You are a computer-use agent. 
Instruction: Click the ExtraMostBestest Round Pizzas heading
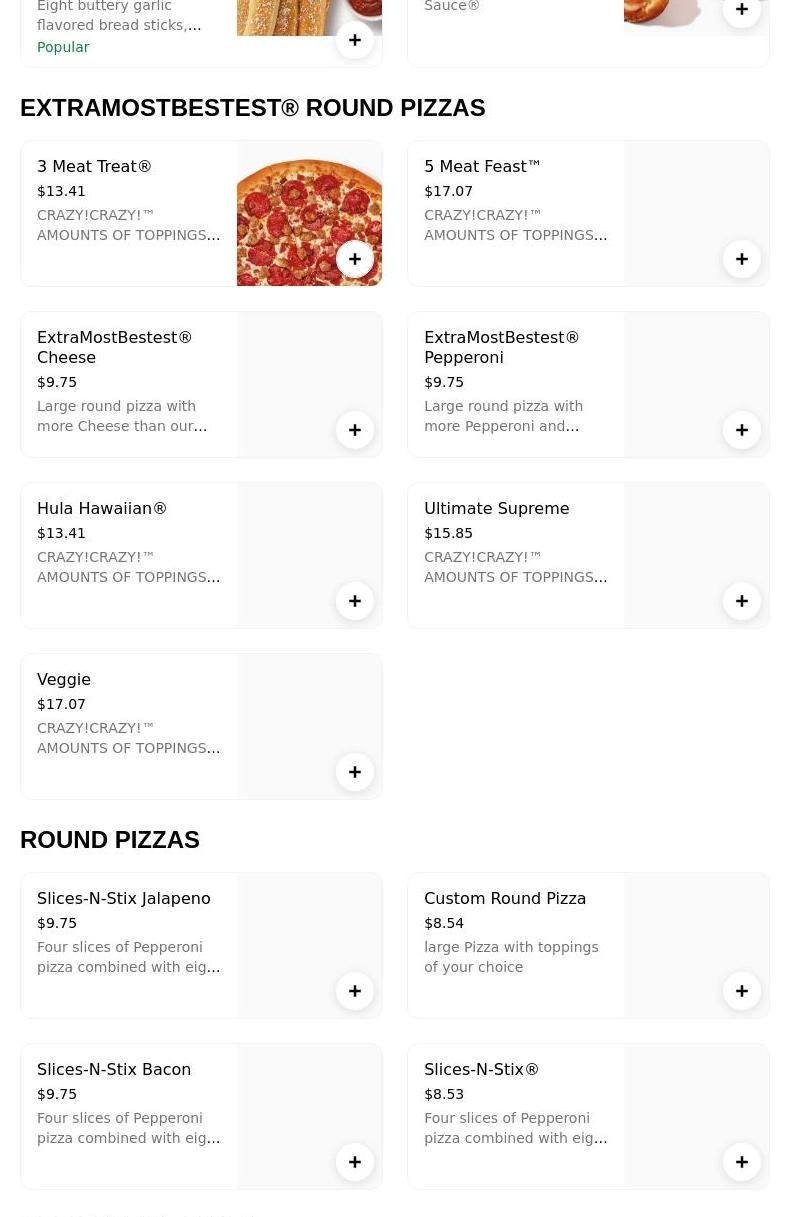tap(252, 108)
